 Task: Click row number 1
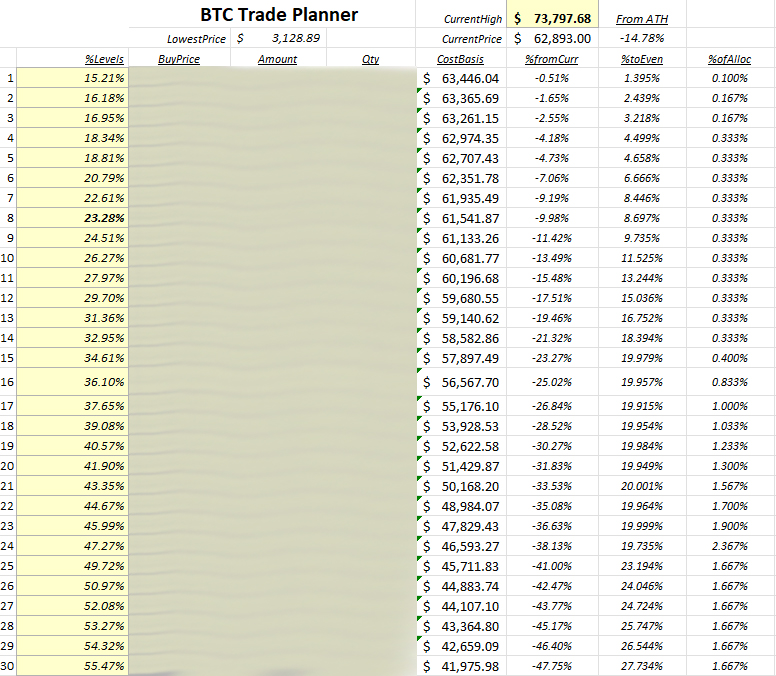pyautogui.click(x=10, y=78)
